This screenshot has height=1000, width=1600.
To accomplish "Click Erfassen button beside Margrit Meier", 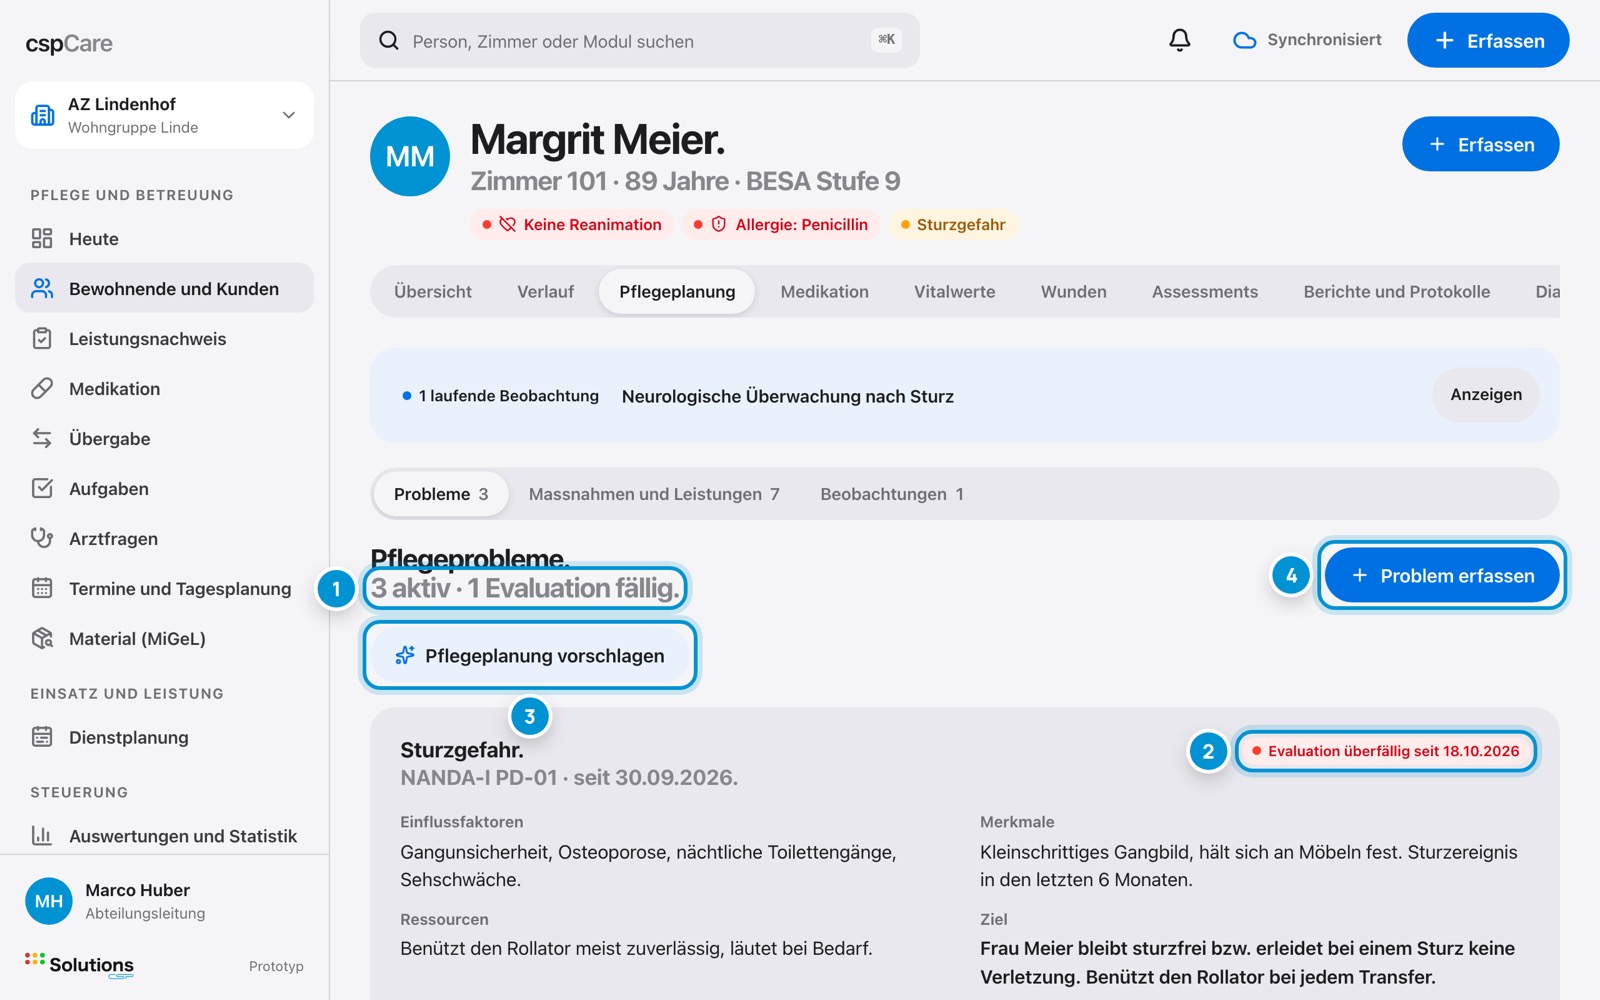I will (1480, 144).
